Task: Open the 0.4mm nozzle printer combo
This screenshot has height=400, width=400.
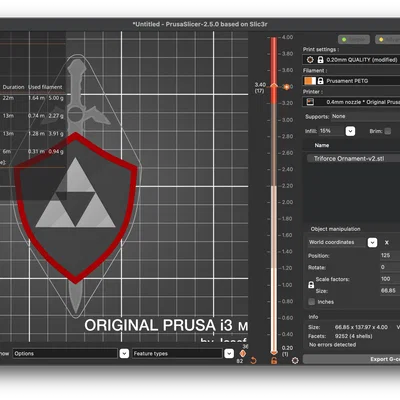Action: pyautogui.click(x=352, y=102)
